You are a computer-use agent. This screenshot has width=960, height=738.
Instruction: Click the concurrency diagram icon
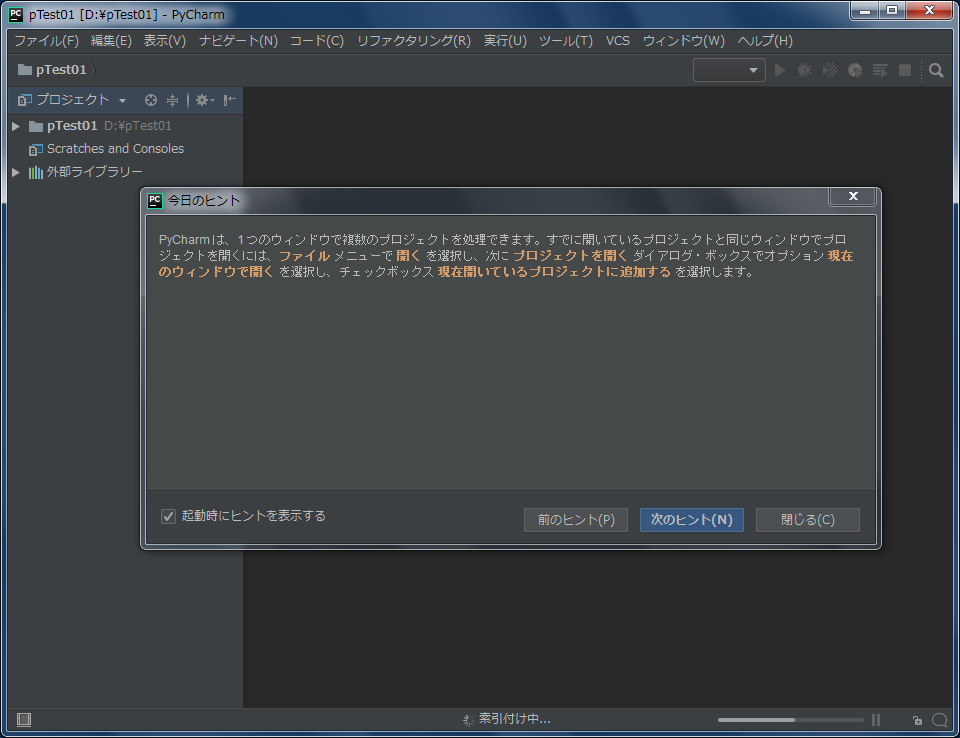[880, 70]
